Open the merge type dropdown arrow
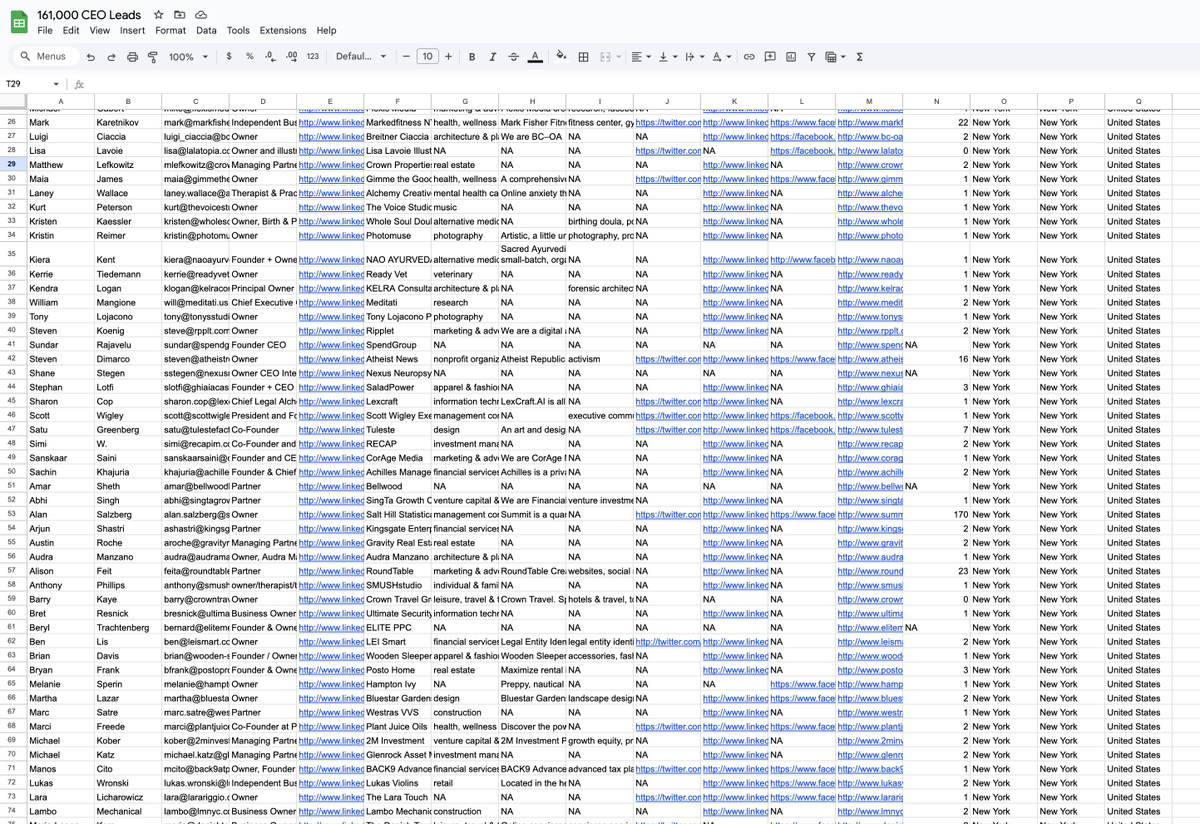Image resolution: width=1200 pixels, height=824 pixels. click(618, 57)
